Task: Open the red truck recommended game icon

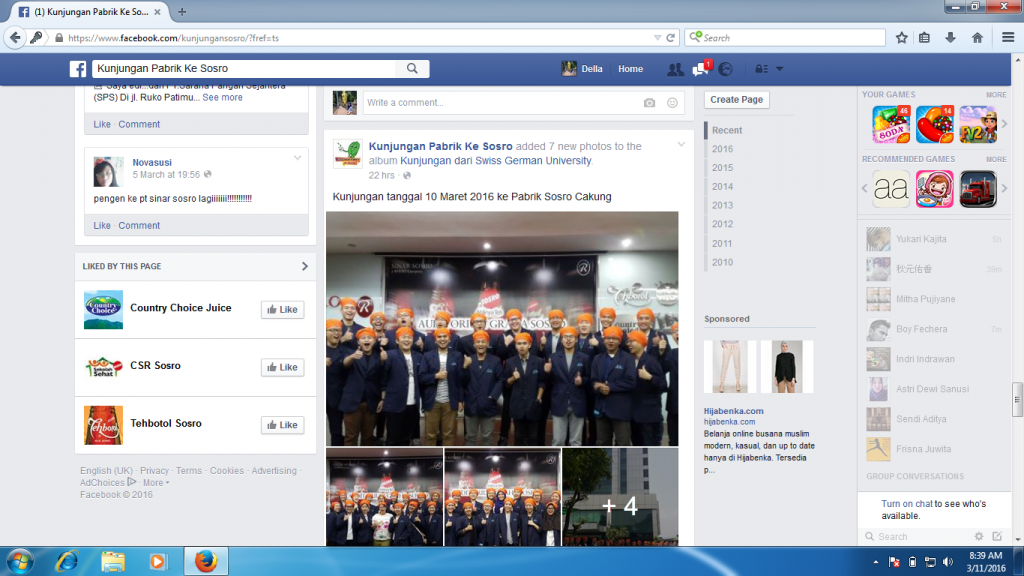Action: point(978,189)
